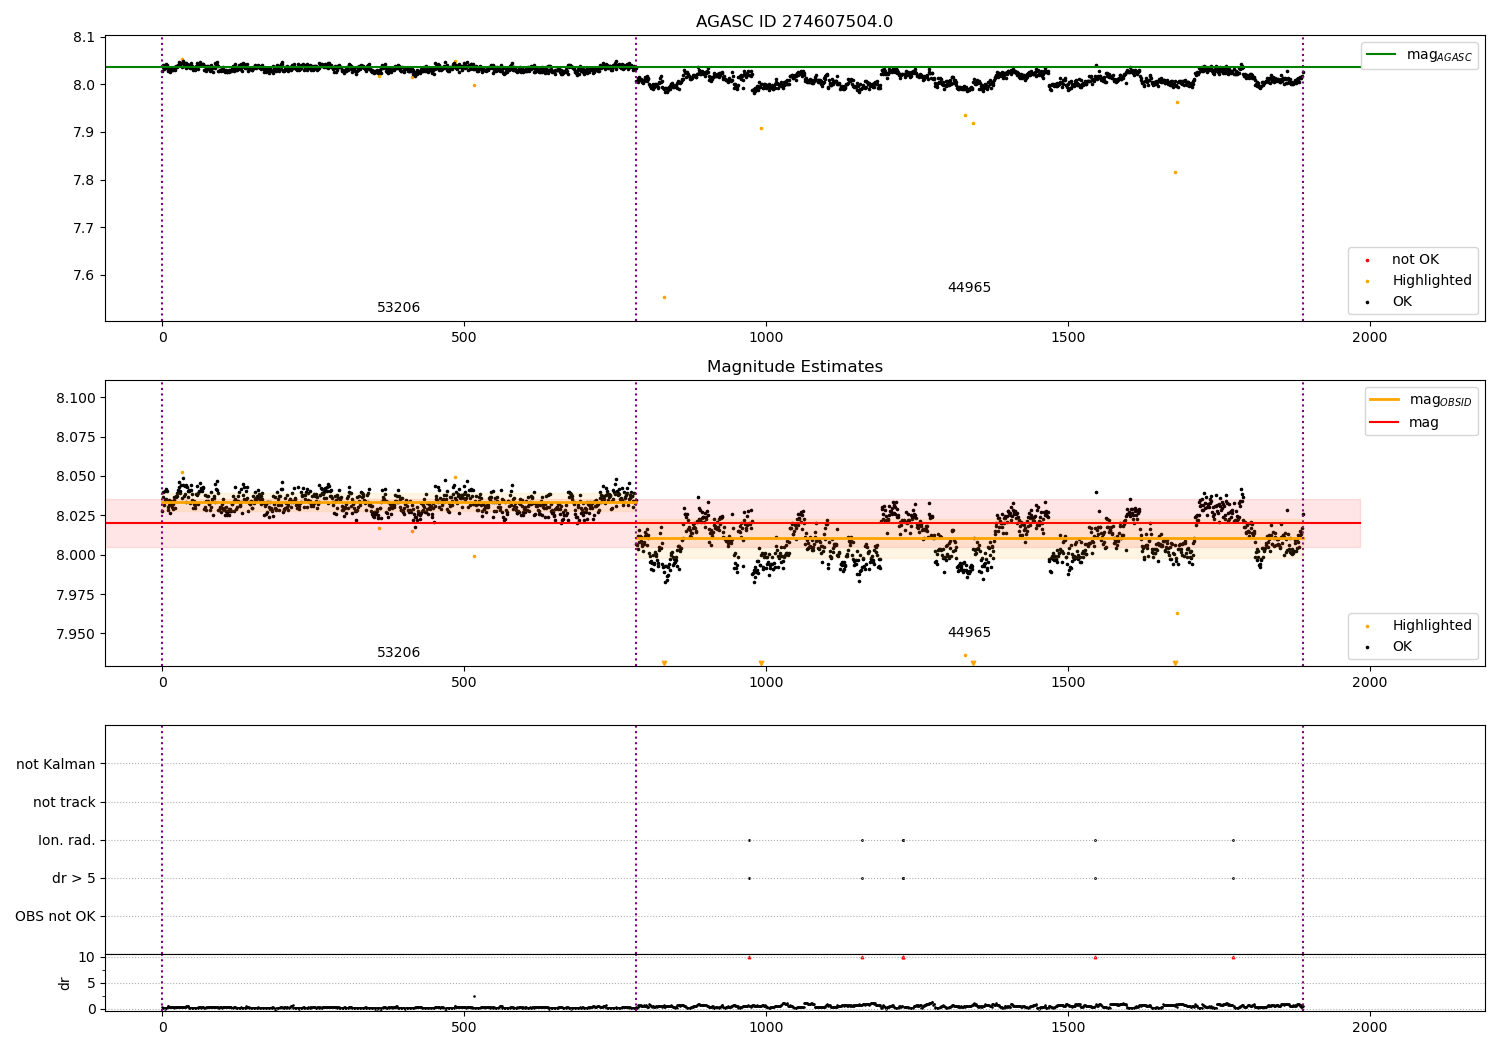Click the "53206" label in the top plot
Screen dimensions: 1500x1050
(398, 308)
